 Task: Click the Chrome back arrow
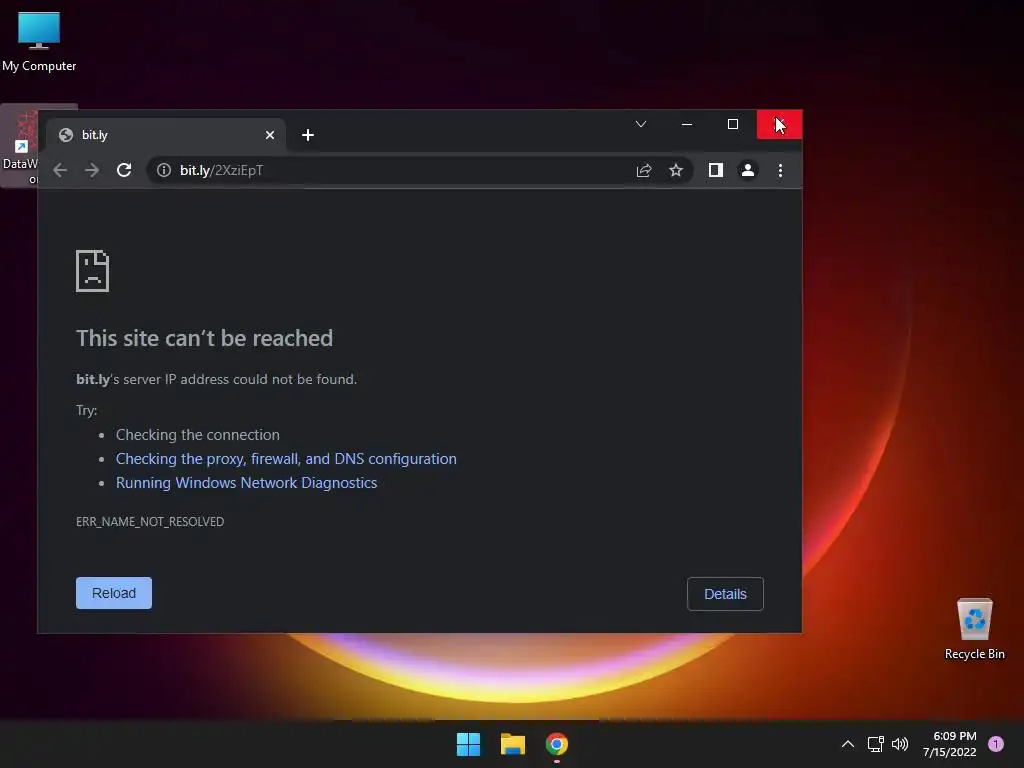(60, 170)
